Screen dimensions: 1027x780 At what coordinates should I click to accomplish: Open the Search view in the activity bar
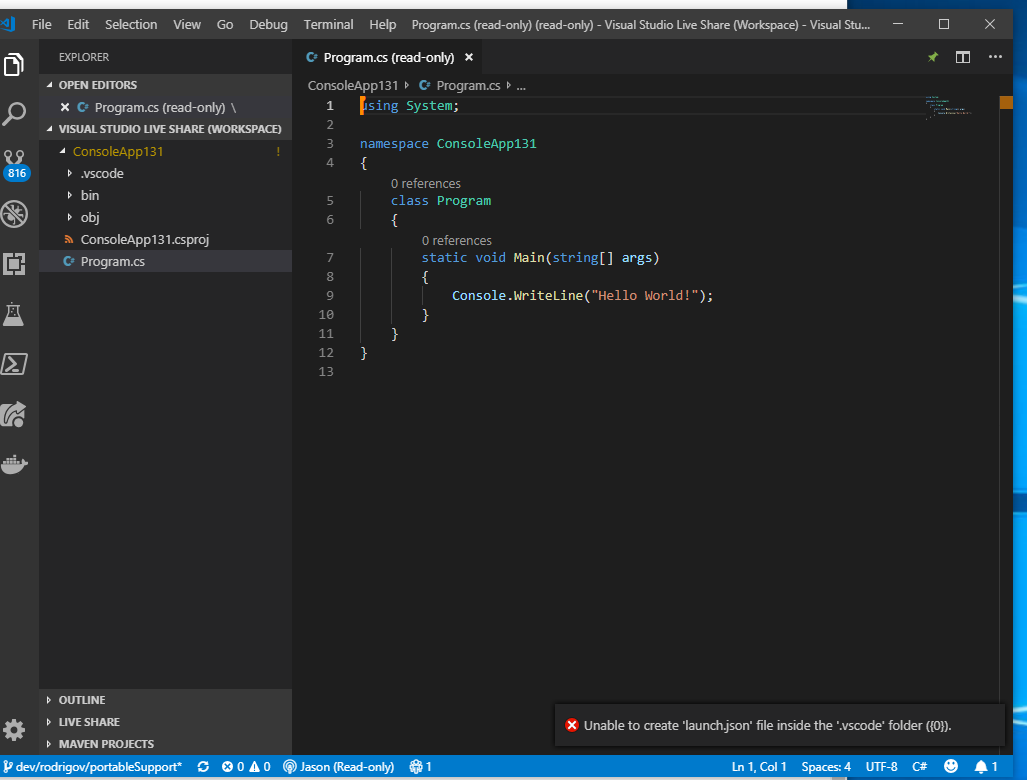(x=15, y=114)
